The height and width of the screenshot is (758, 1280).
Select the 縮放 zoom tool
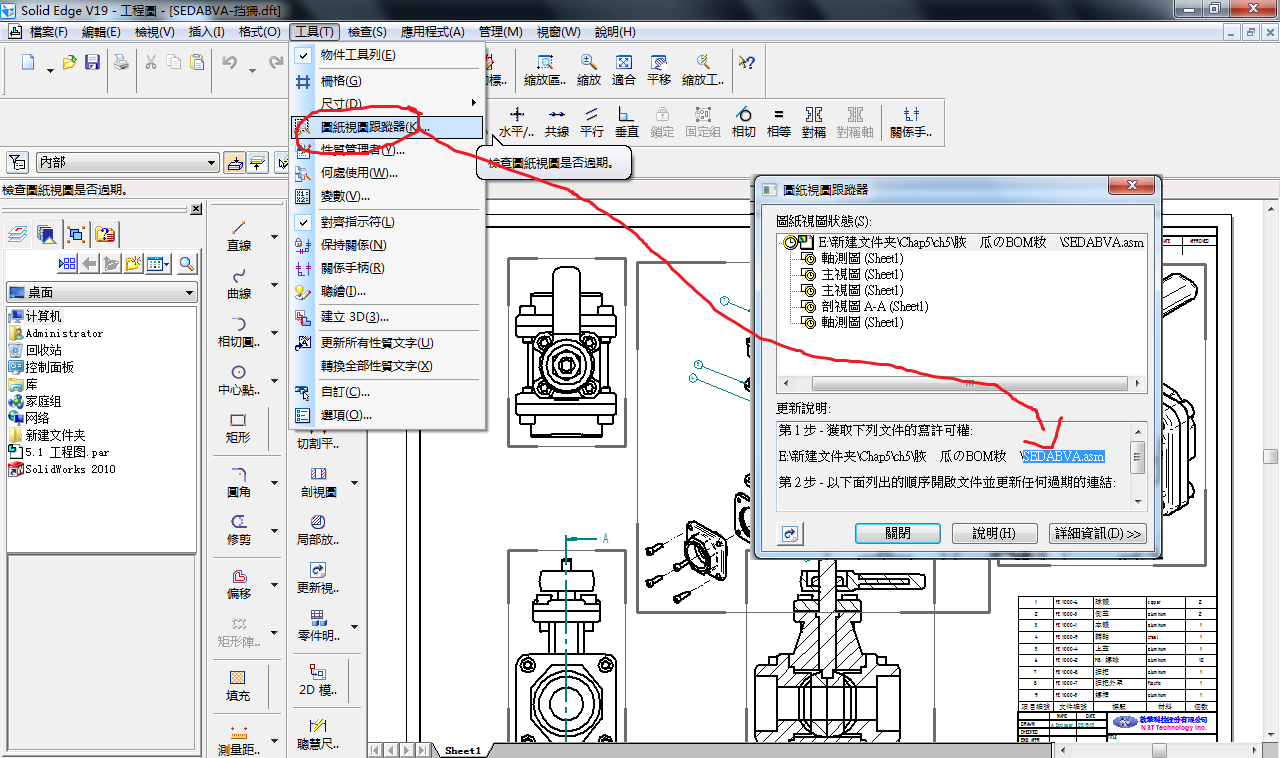tap(589, 69)
